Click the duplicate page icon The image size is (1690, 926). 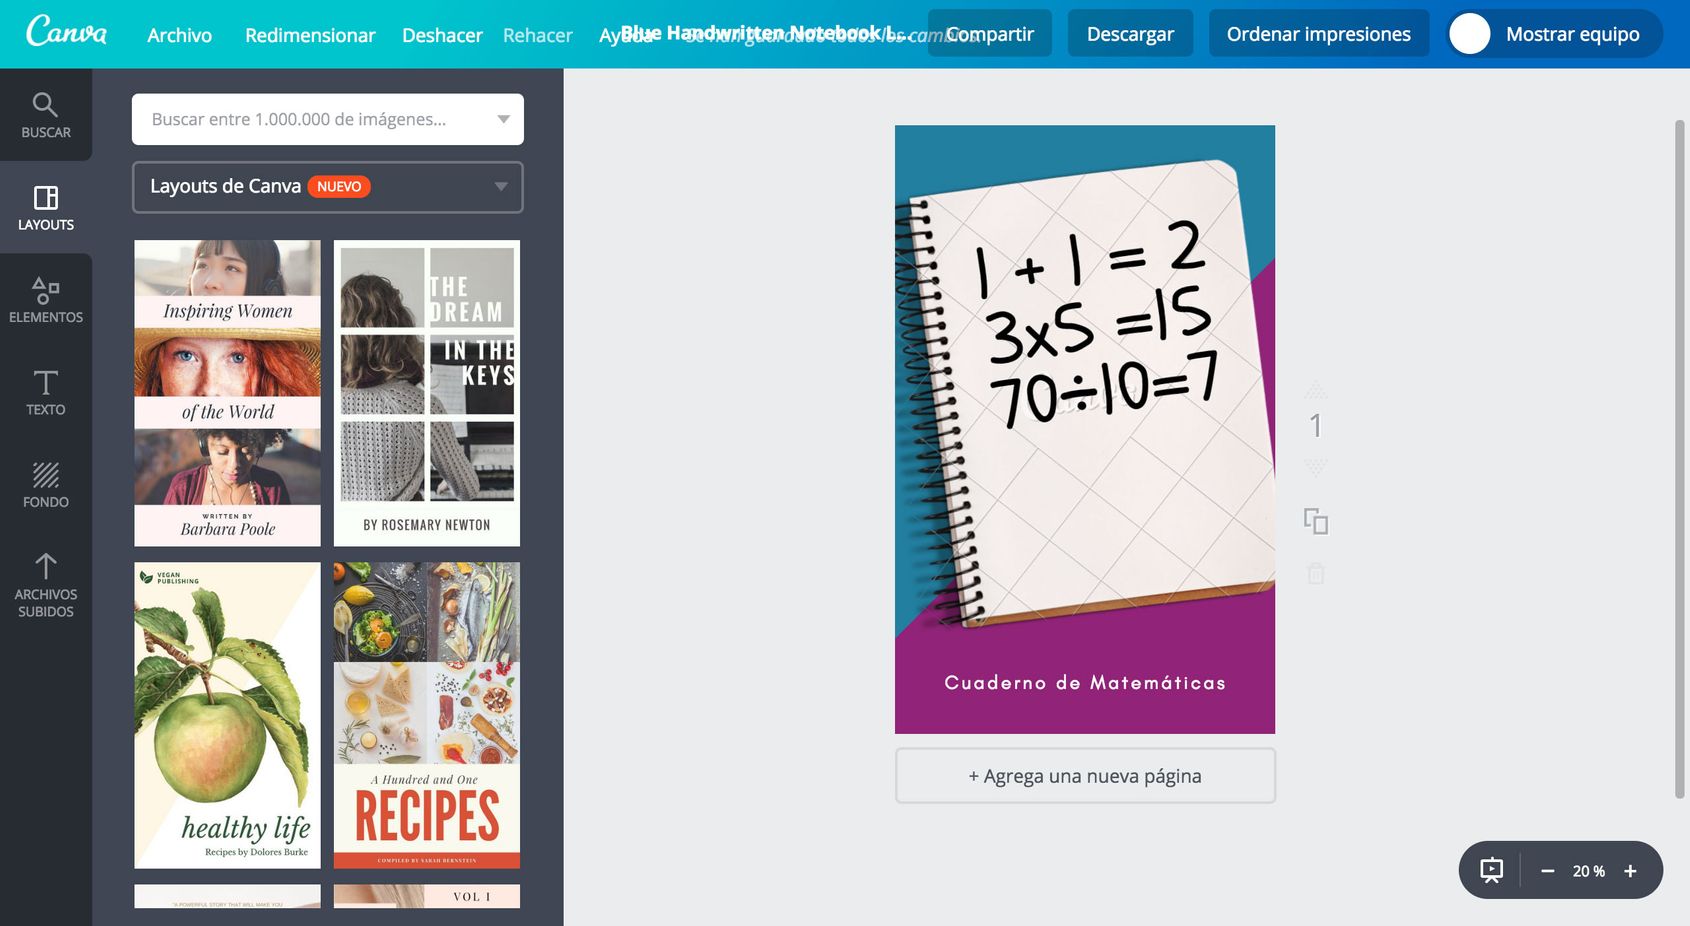(x=1316, y=521)
